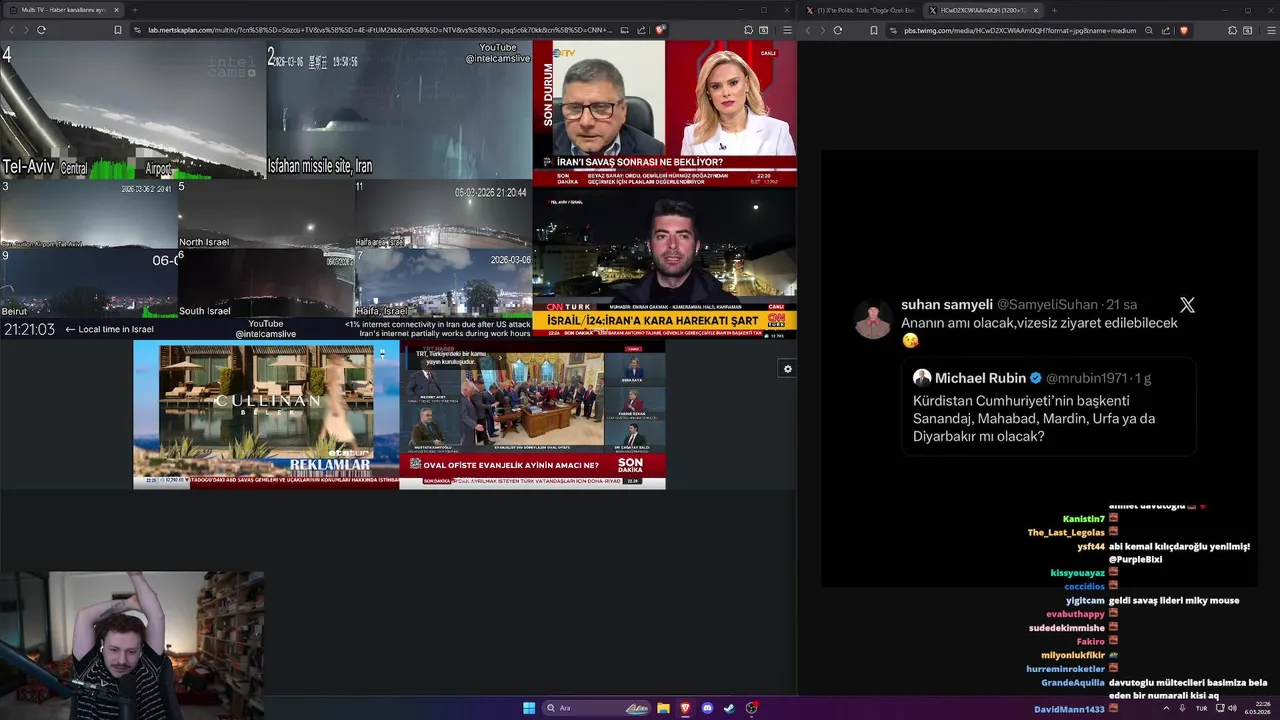This screenshot has width=1280, height=720.
Task: Bookmark the Multi TV page
Action: click(x=118, y=30)
